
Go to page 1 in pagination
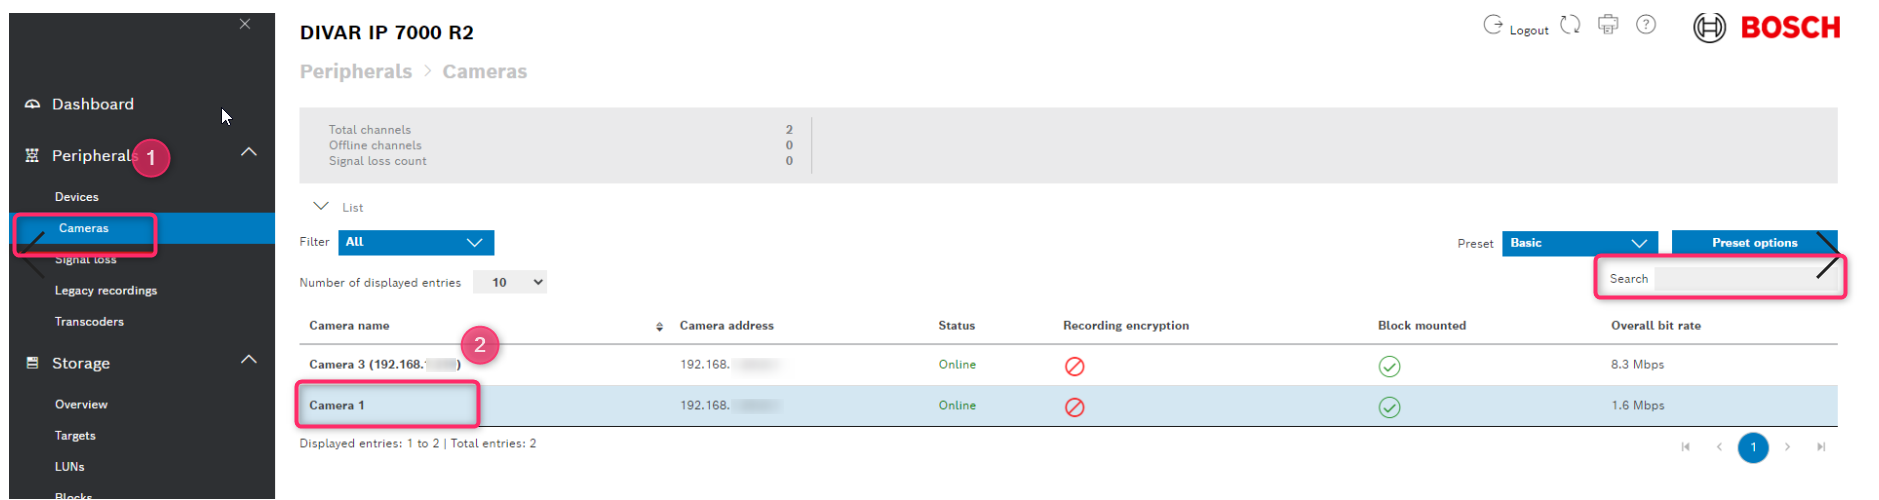click(x=1753, y=448)
